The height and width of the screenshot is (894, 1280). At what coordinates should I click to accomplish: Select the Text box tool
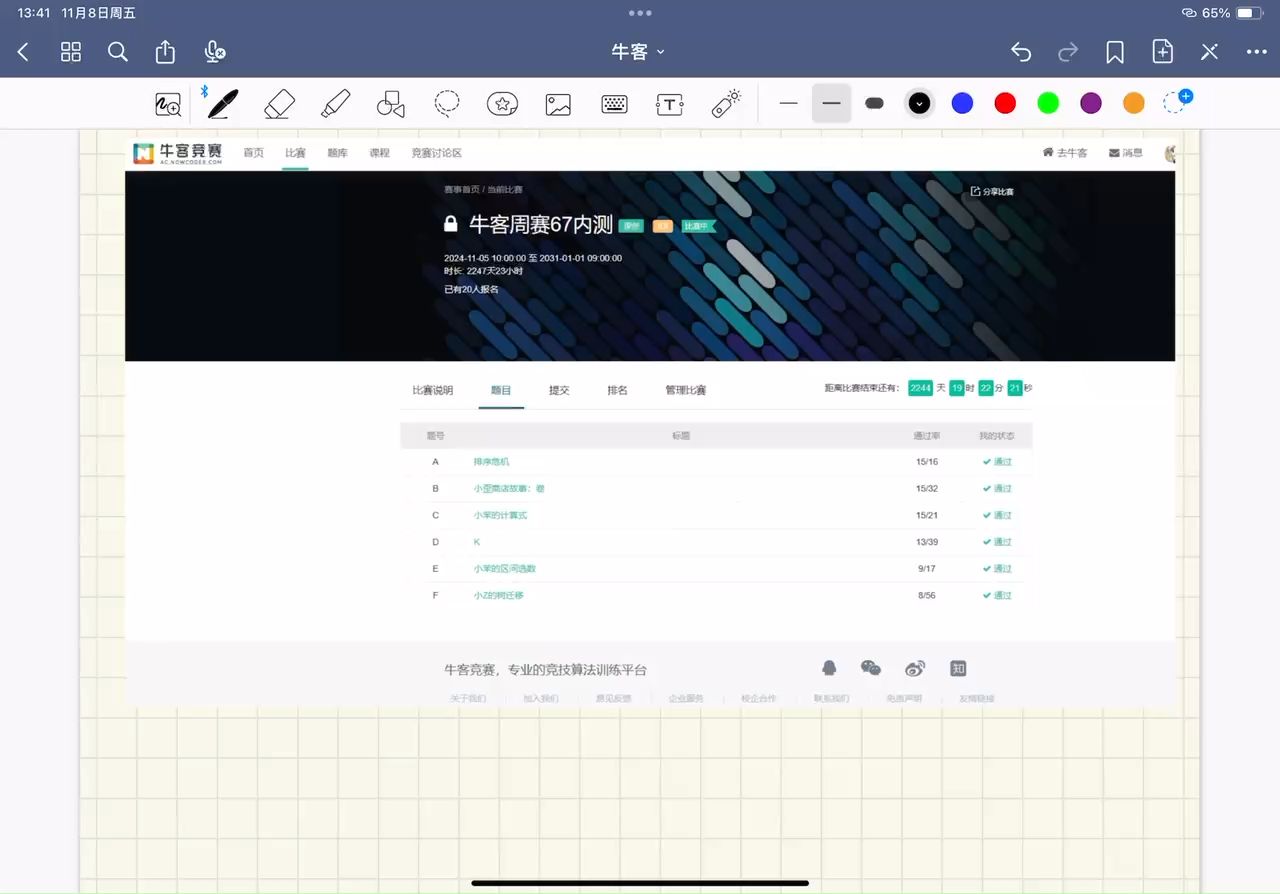tap(669, 104)
